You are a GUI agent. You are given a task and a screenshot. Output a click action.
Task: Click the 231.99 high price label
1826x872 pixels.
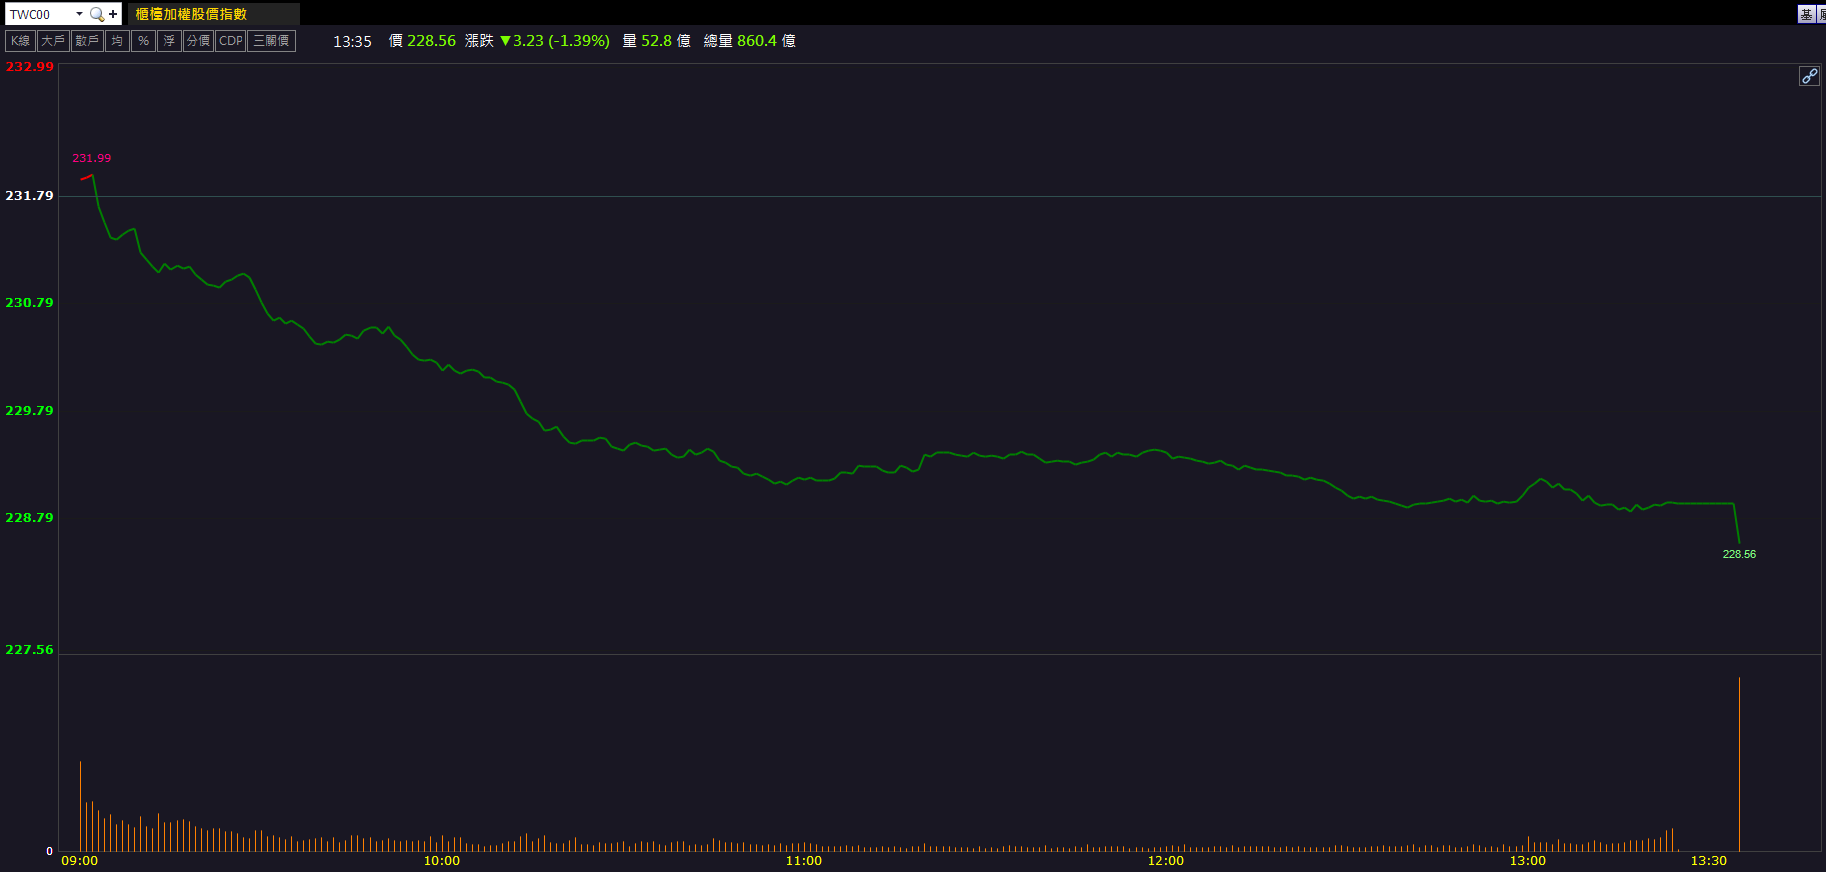[x=92, y=158]
